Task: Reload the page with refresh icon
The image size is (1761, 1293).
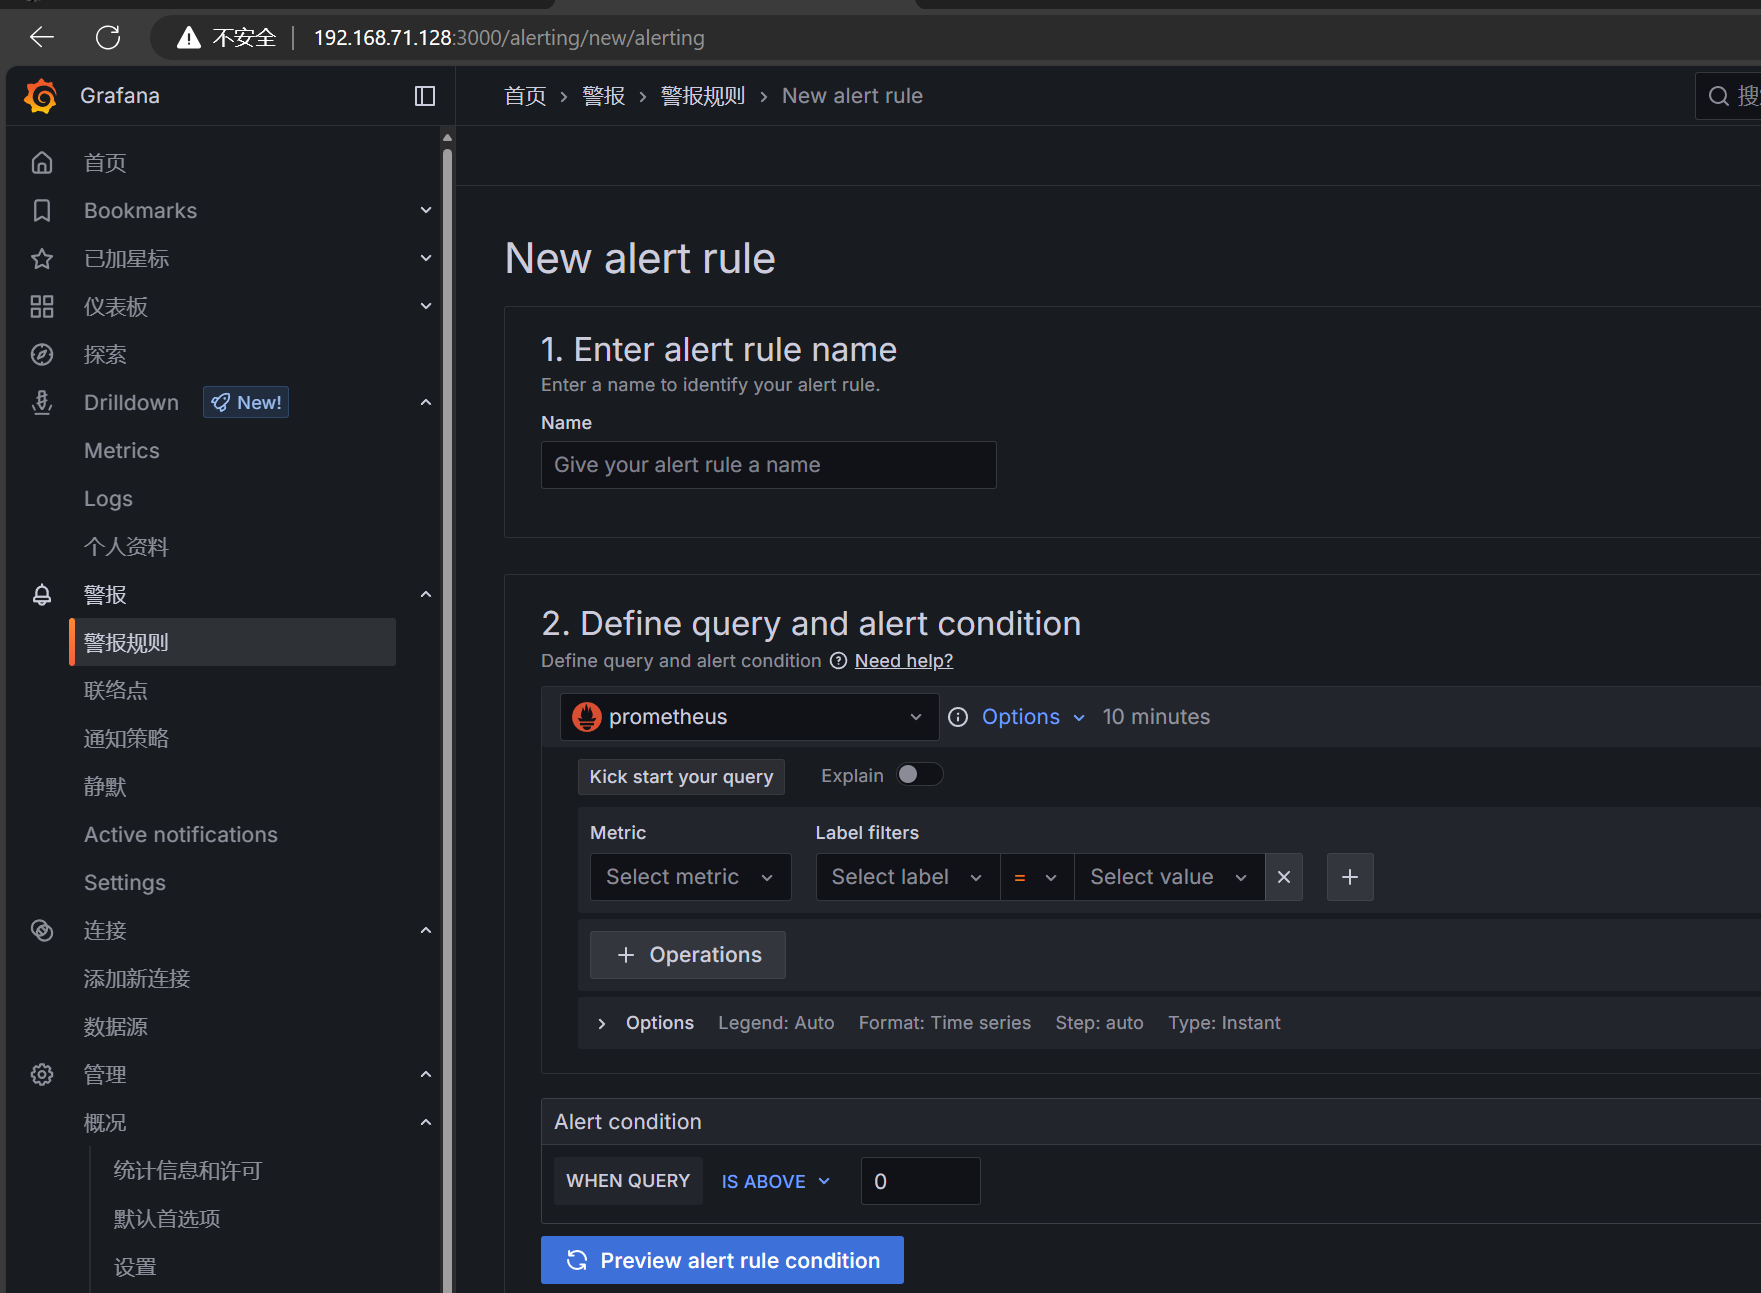Action: 108,38
